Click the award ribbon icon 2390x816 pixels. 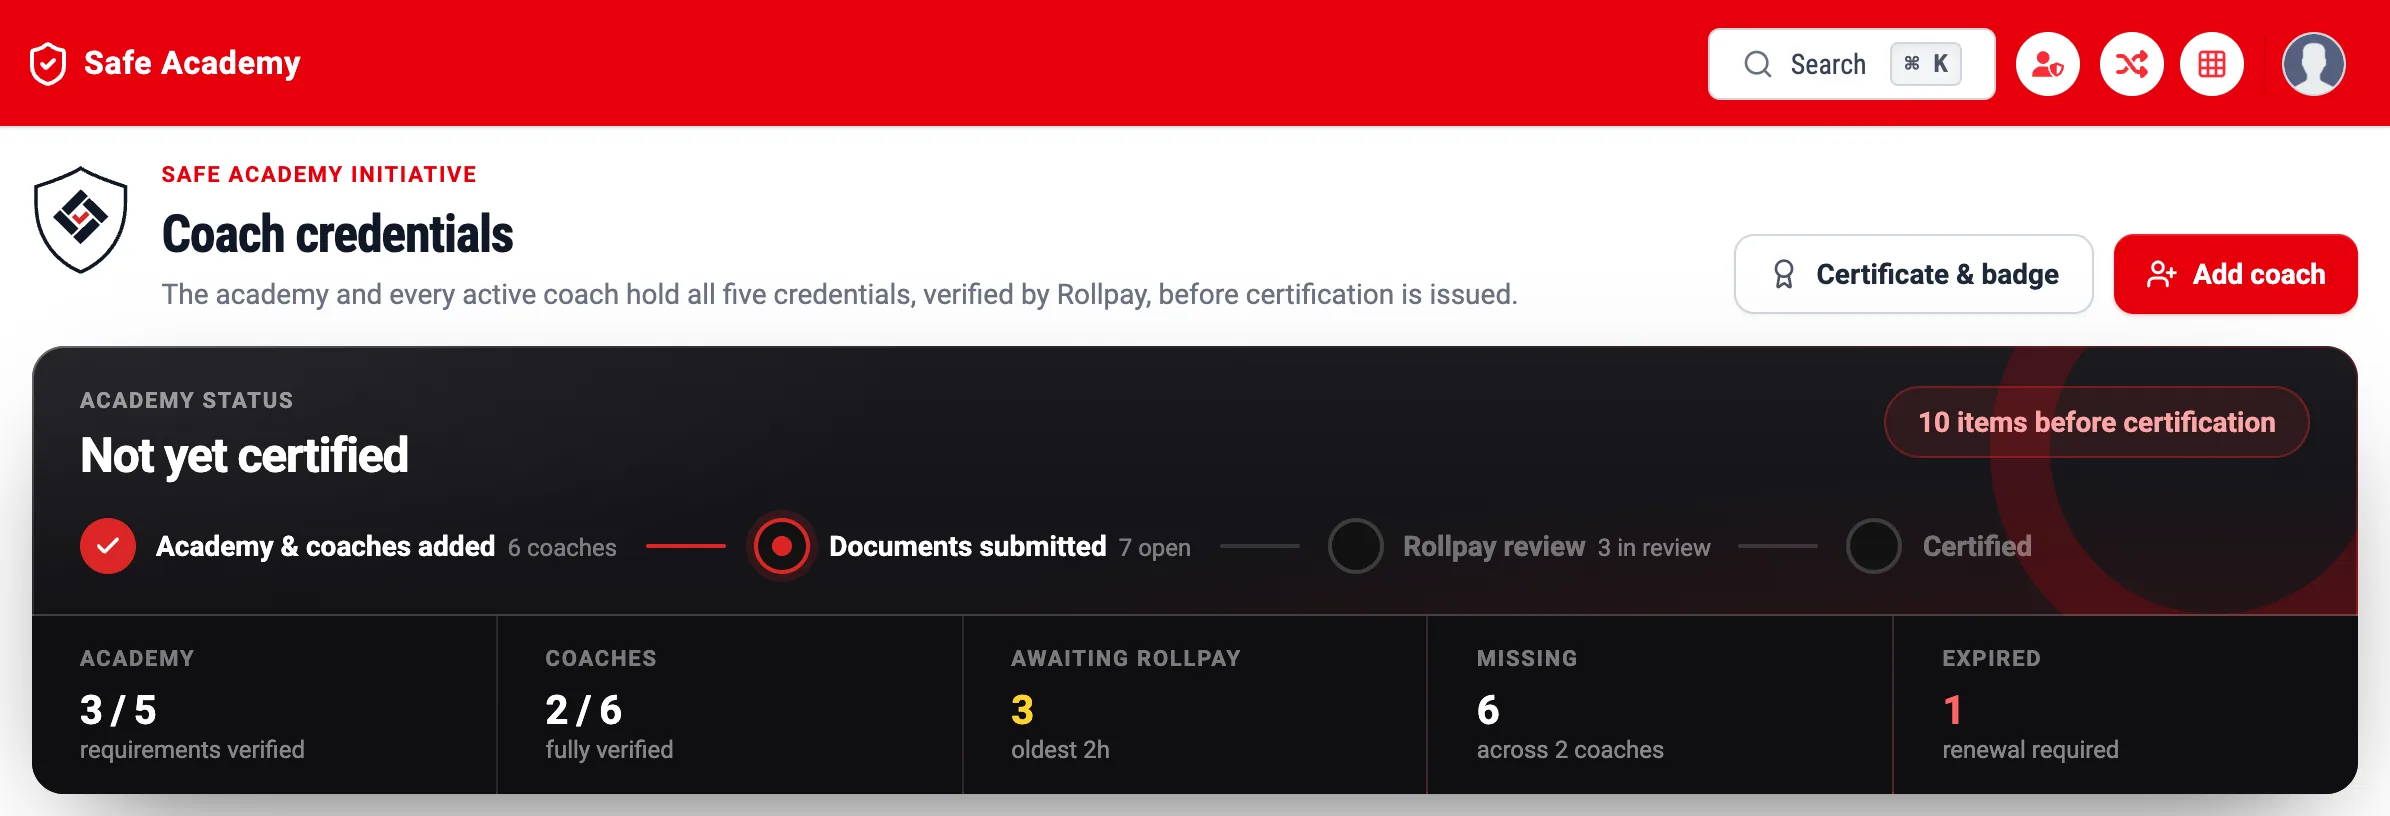click(1783, 274)
